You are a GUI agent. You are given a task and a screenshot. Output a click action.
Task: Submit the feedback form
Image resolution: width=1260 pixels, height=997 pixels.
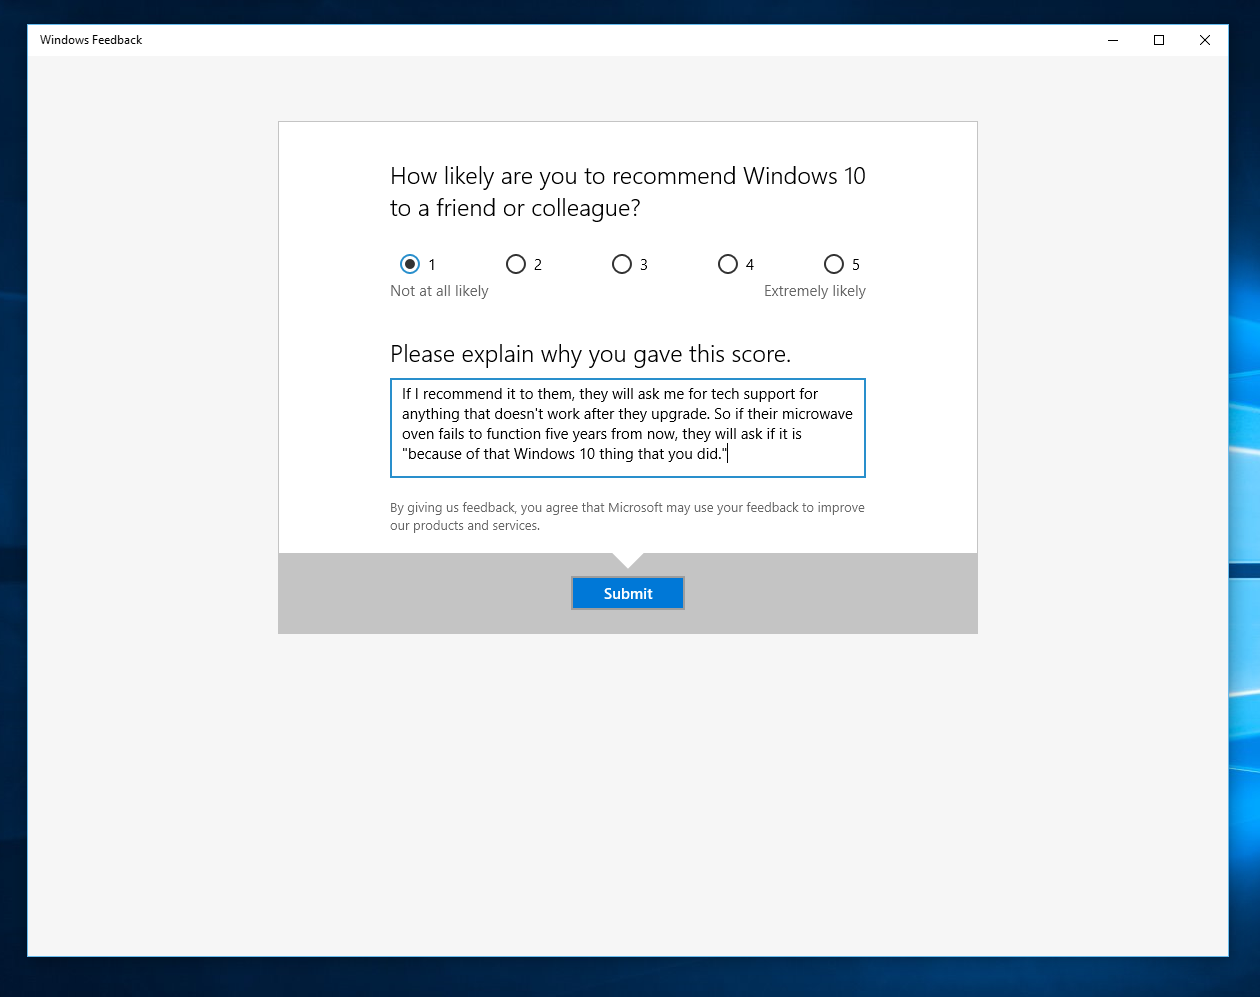(x=628, y=593)
